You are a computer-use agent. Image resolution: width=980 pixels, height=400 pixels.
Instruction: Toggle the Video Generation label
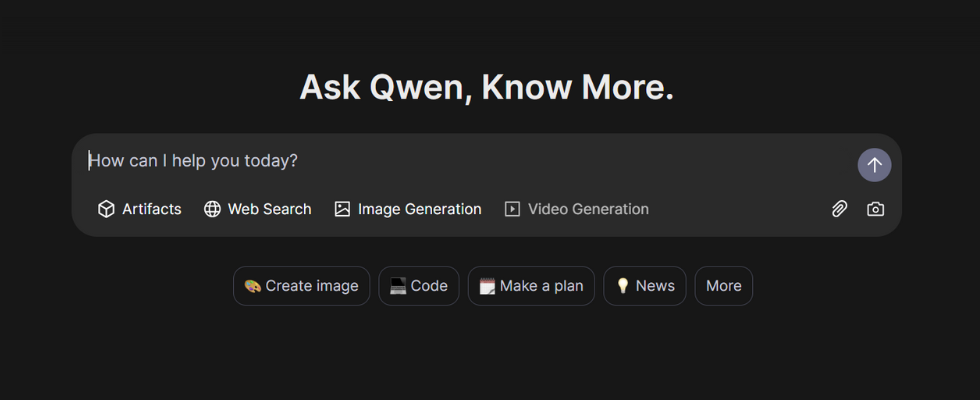pyautogui.click(x=588, y=209)
